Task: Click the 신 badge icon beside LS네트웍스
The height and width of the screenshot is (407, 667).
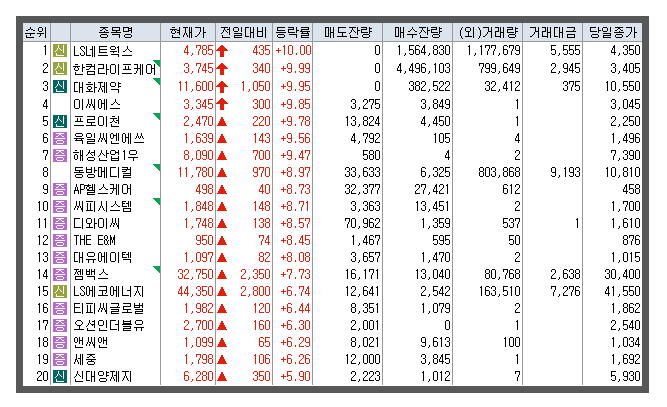Action: point(60,51)
